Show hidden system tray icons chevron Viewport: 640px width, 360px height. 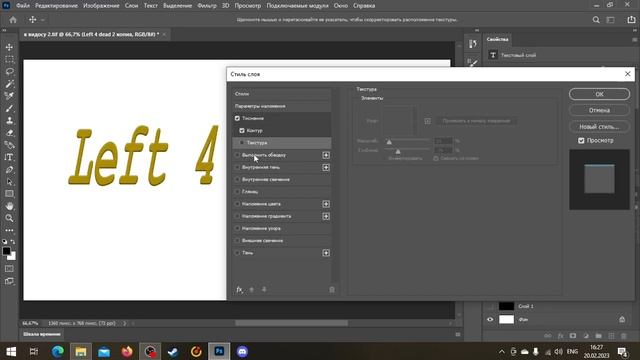coord(502,351)
